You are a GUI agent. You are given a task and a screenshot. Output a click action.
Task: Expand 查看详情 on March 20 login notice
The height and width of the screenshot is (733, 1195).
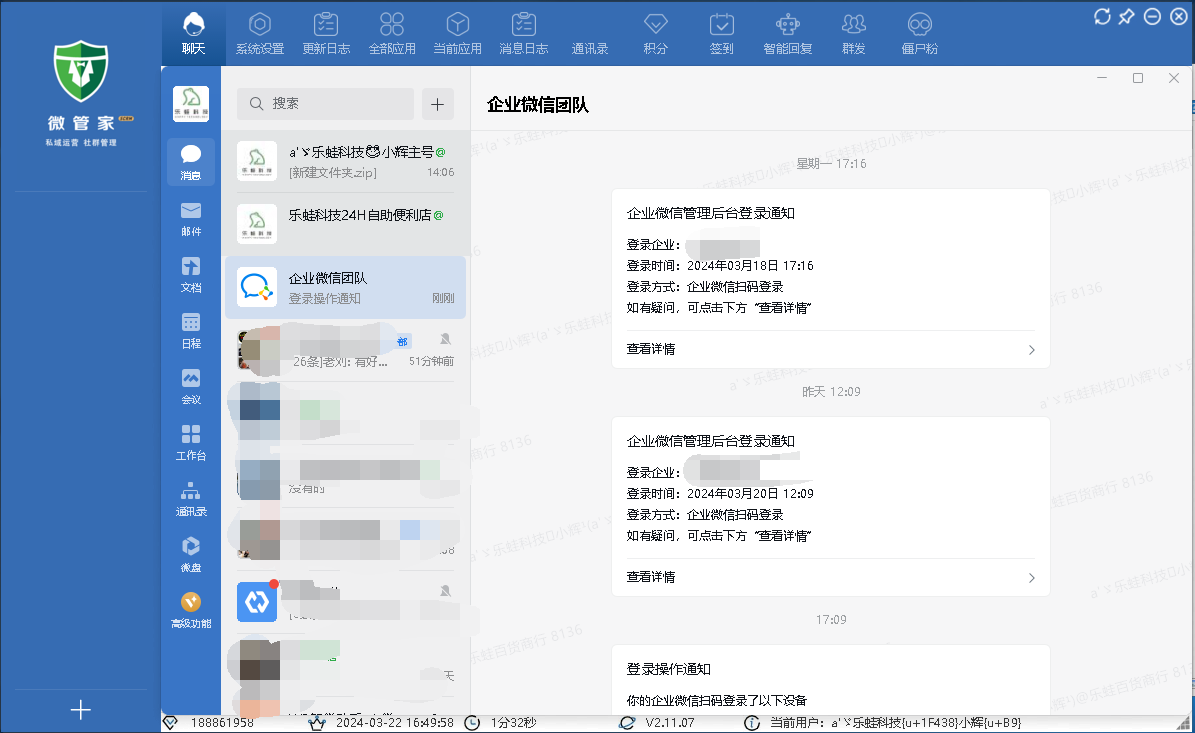(830, 577)
